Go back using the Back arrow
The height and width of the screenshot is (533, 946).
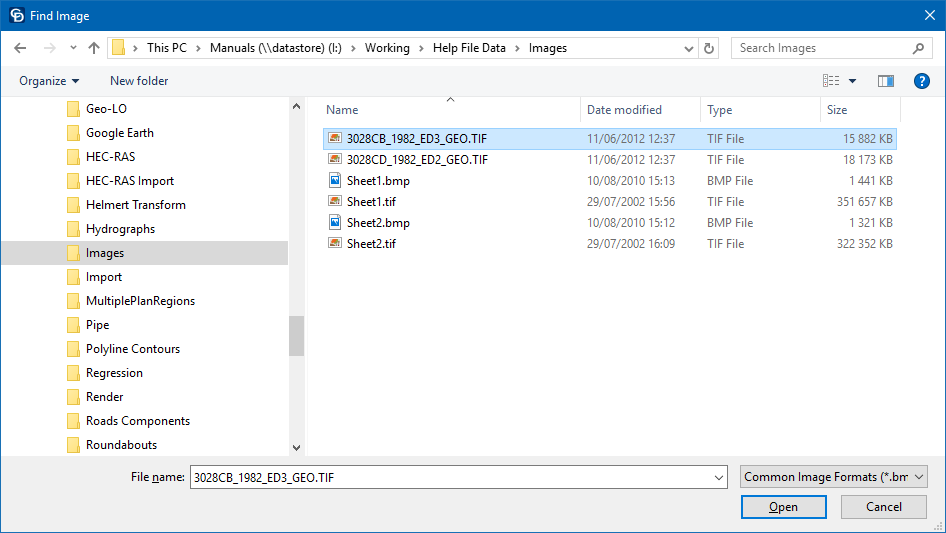coord(20,48)
